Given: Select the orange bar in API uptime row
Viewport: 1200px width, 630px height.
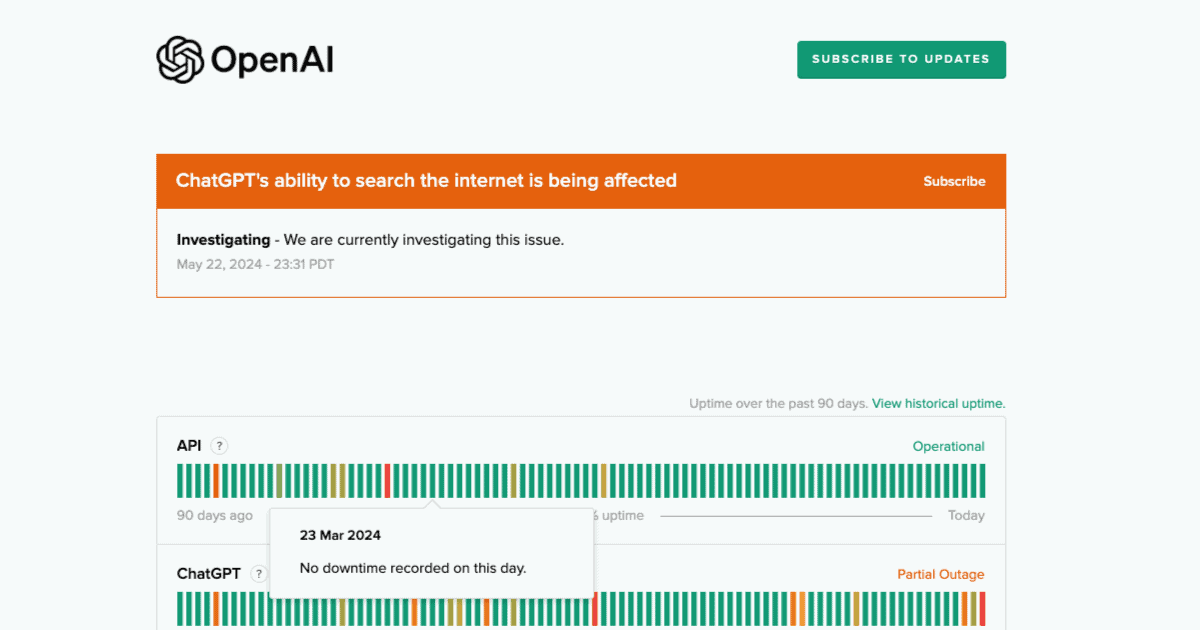Looking at the screenshot, I should click(216, 481).
